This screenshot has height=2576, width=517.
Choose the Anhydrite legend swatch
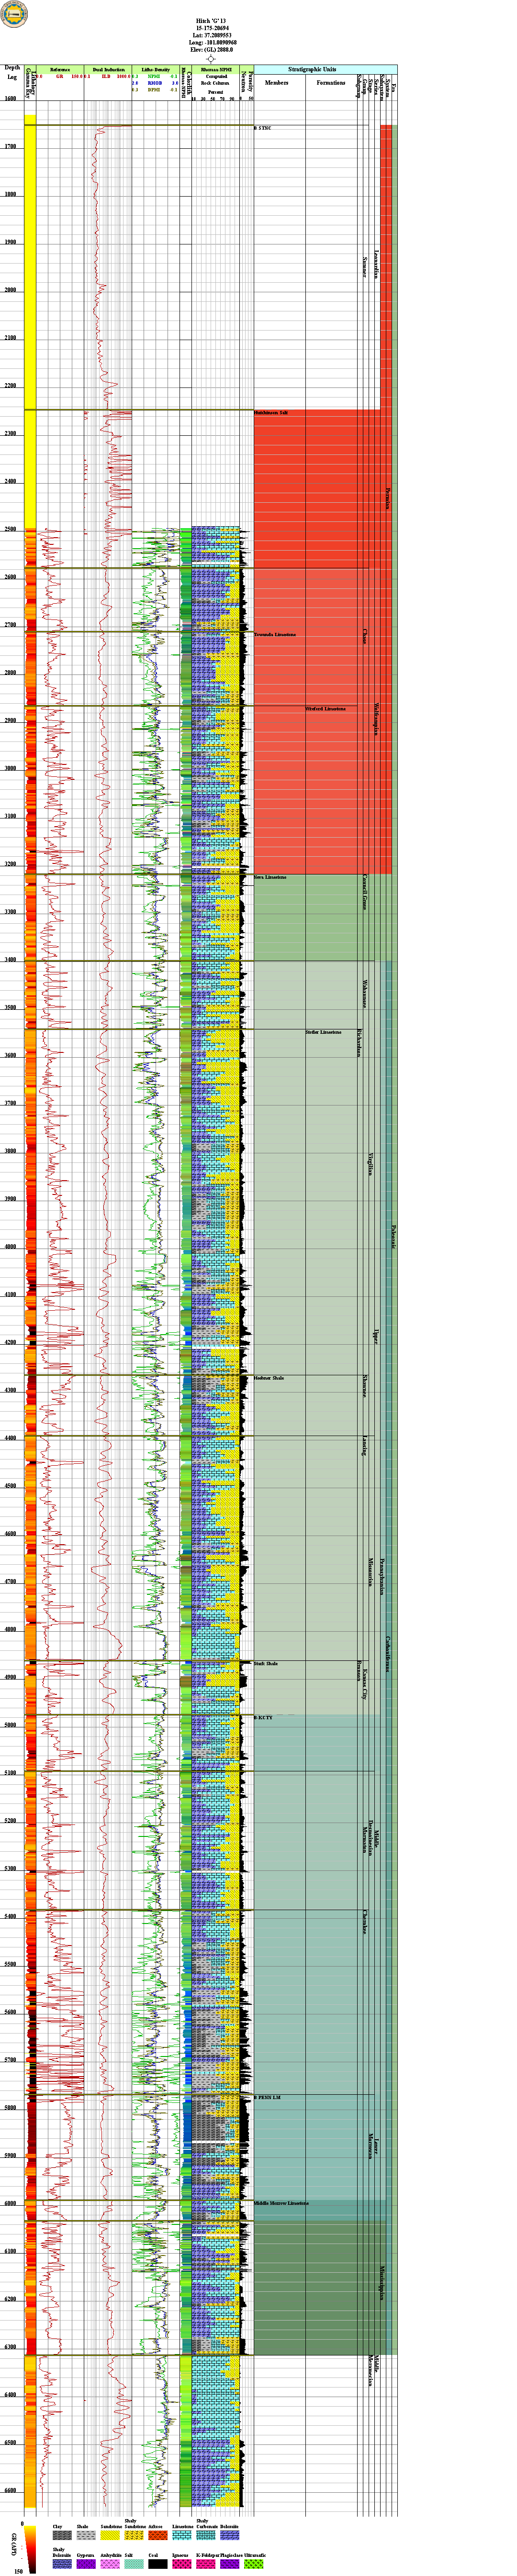click(109, 2564)
